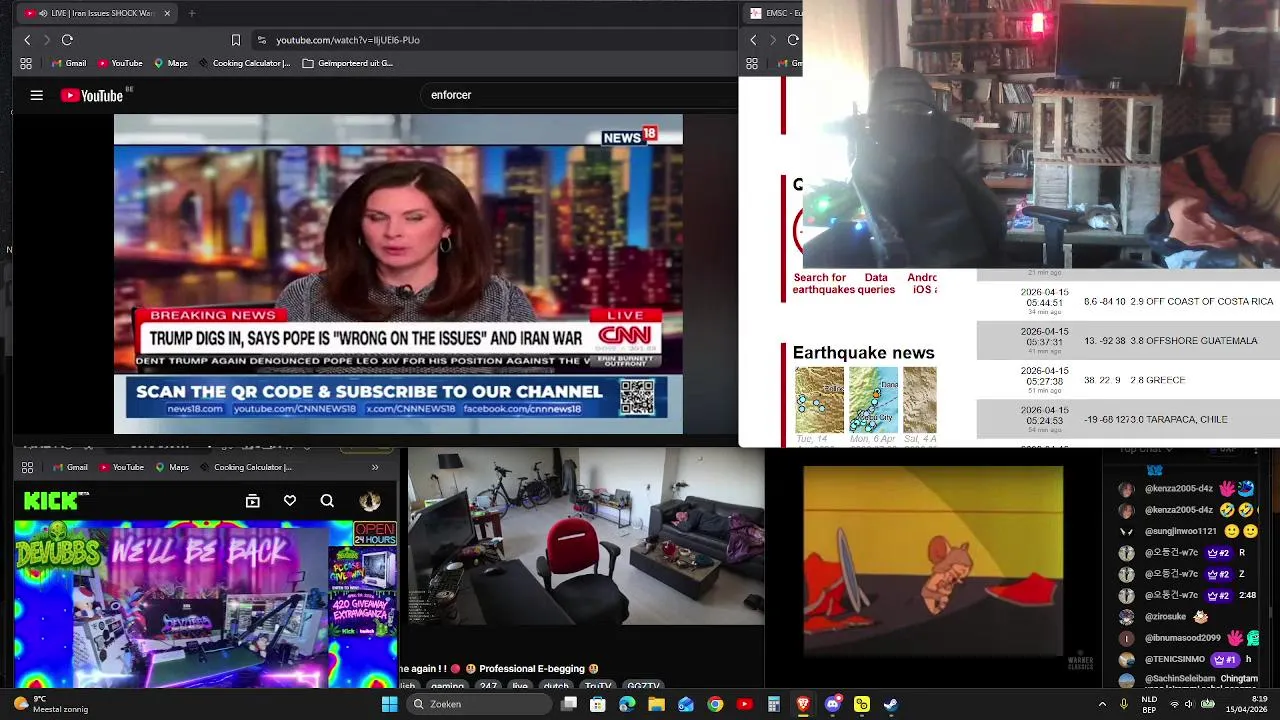
Task: Click the 'GREECE' earthquake row
Action: tap(1128, 380)
